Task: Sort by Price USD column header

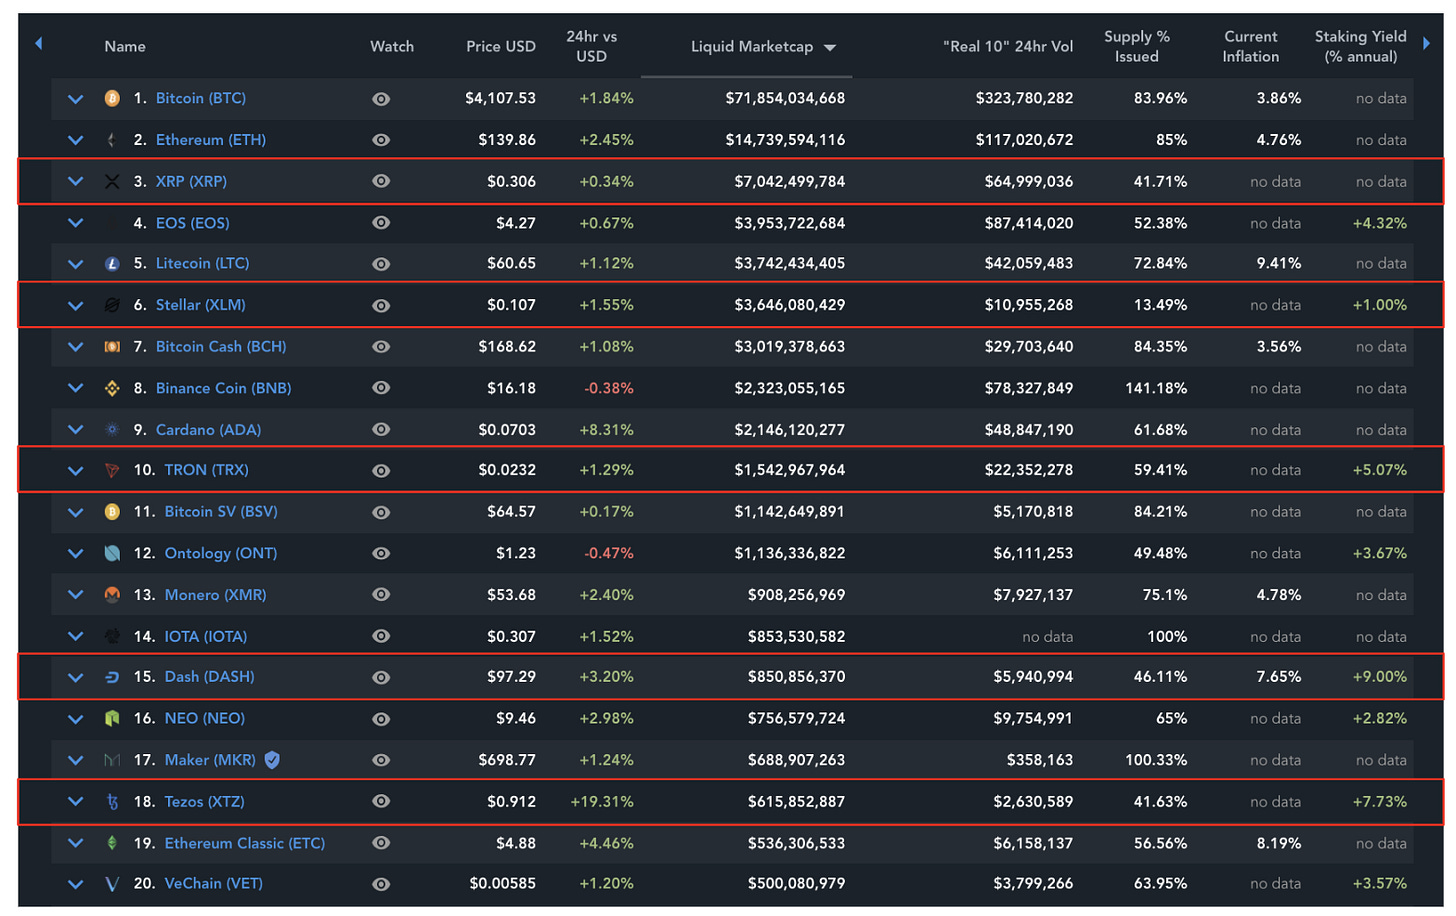Action: click(500, 47)
